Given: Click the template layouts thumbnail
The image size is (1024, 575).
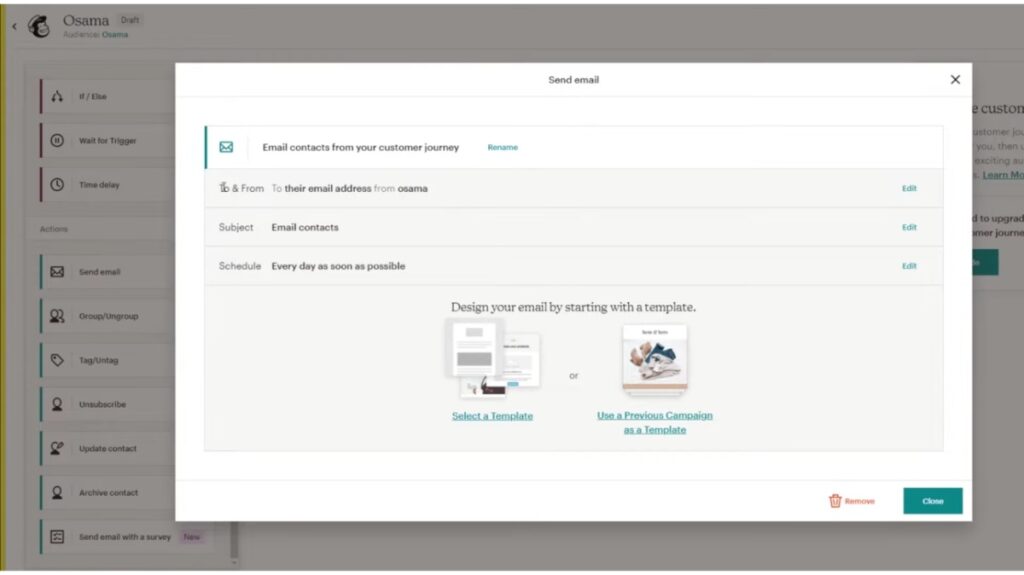Looking at the screenshot, I should coord(493,358).
